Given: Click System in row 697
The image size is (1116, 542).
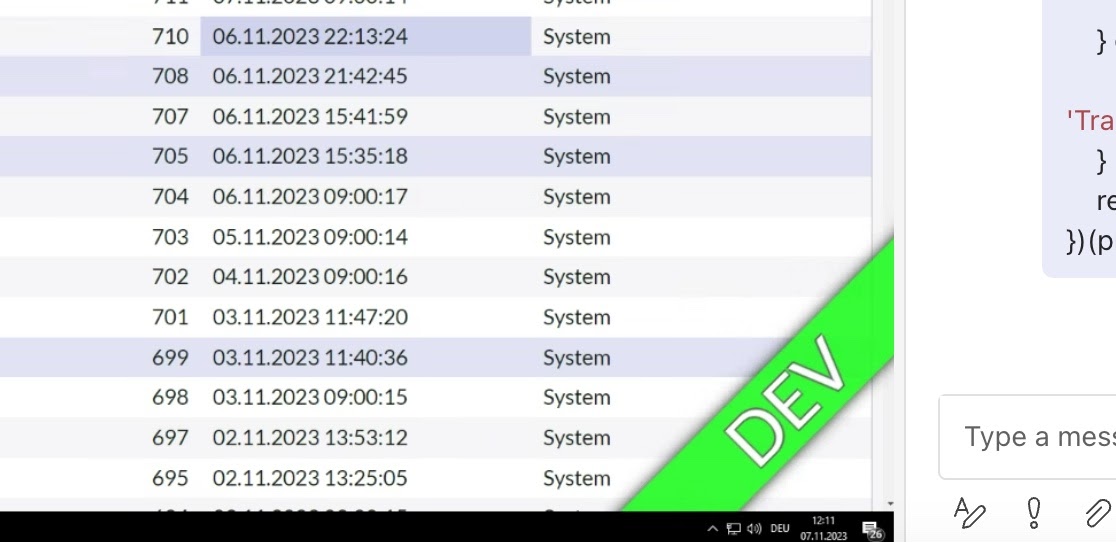Looking at the screenshot, I should coord(577,438).
